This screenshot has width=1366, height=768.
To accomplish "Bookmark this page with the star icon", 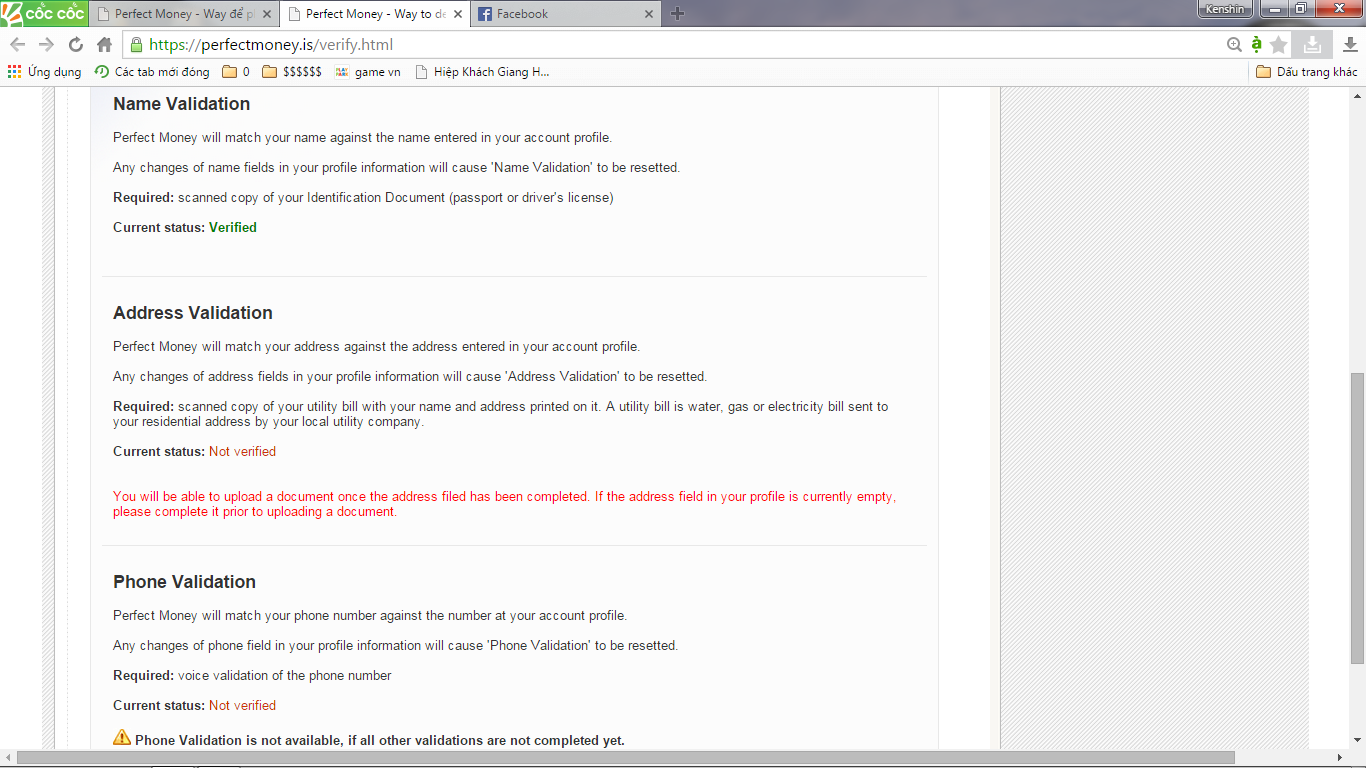I will (x=1279, y=44).
